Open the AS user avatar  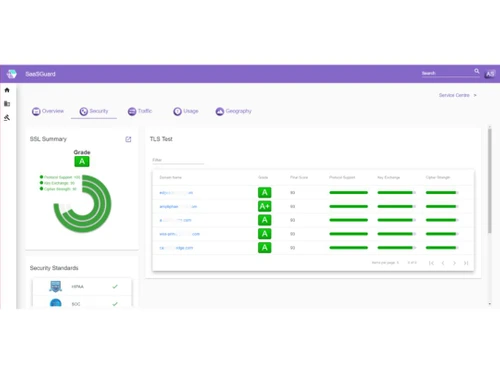coord(490,74)
